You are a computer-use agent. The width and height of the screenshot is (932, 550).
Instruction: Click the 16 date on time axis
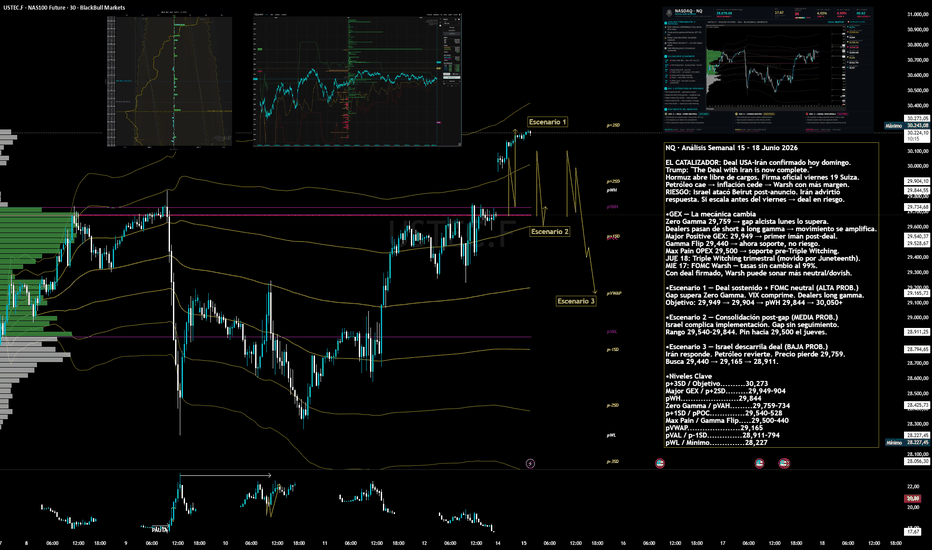(x=623, y=543)
